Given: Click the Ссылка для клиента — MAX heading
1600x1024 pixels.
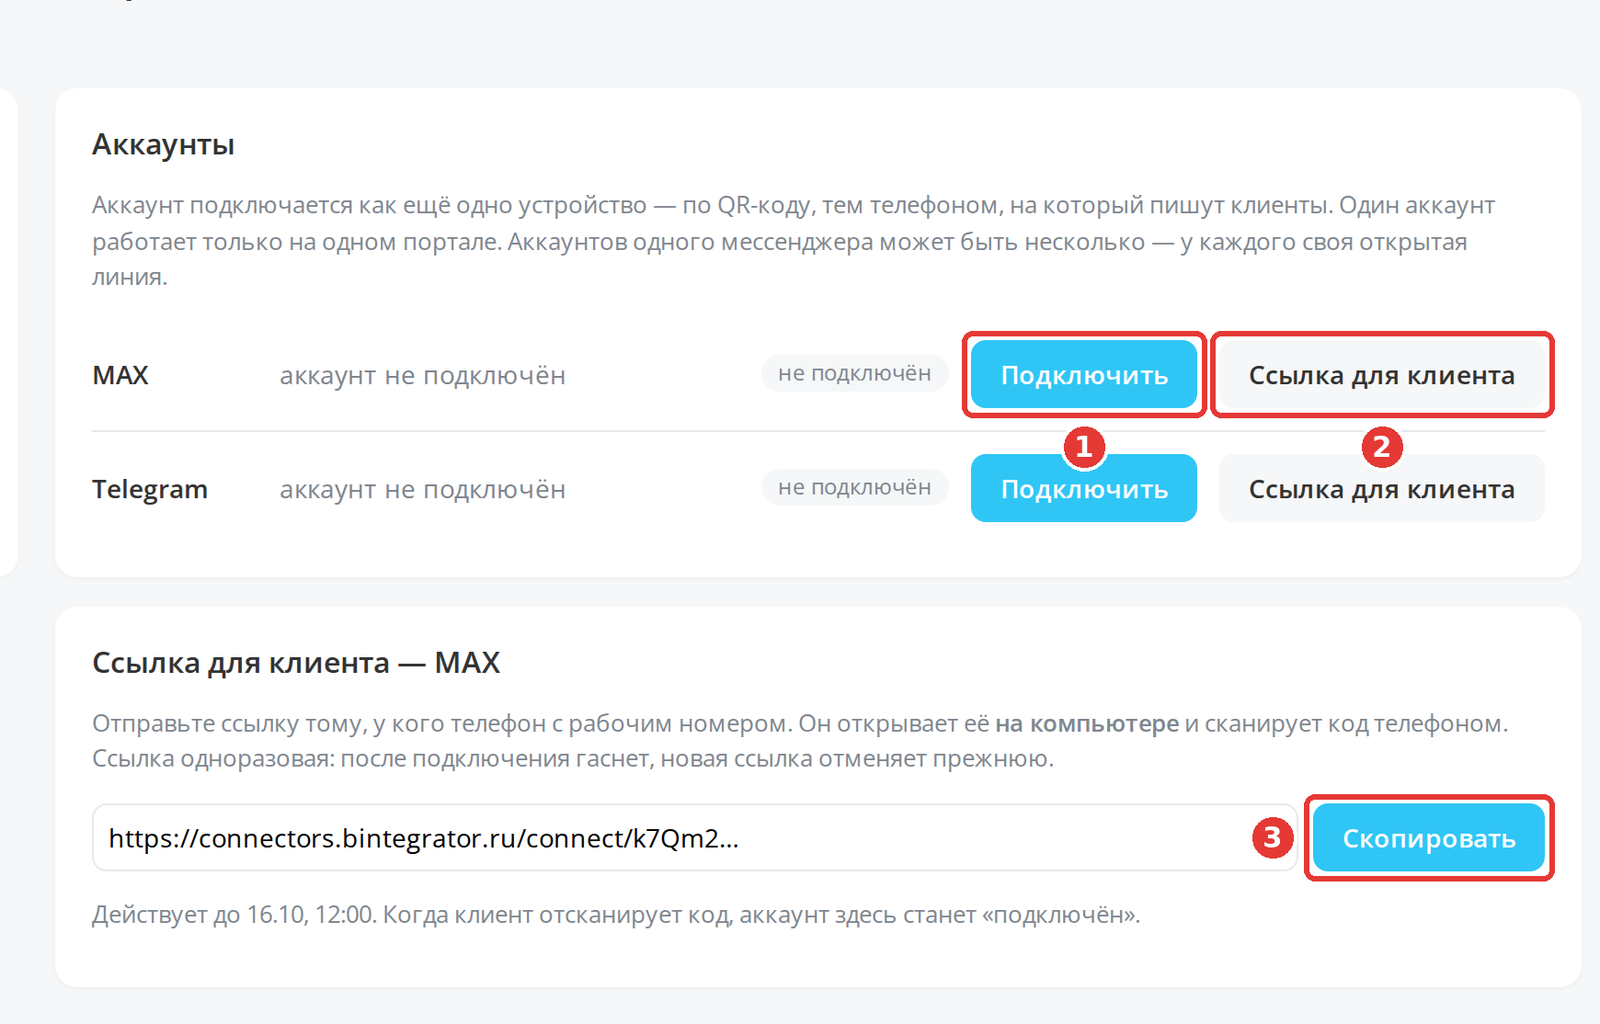Looking at the screenshot, I should 296,662.
